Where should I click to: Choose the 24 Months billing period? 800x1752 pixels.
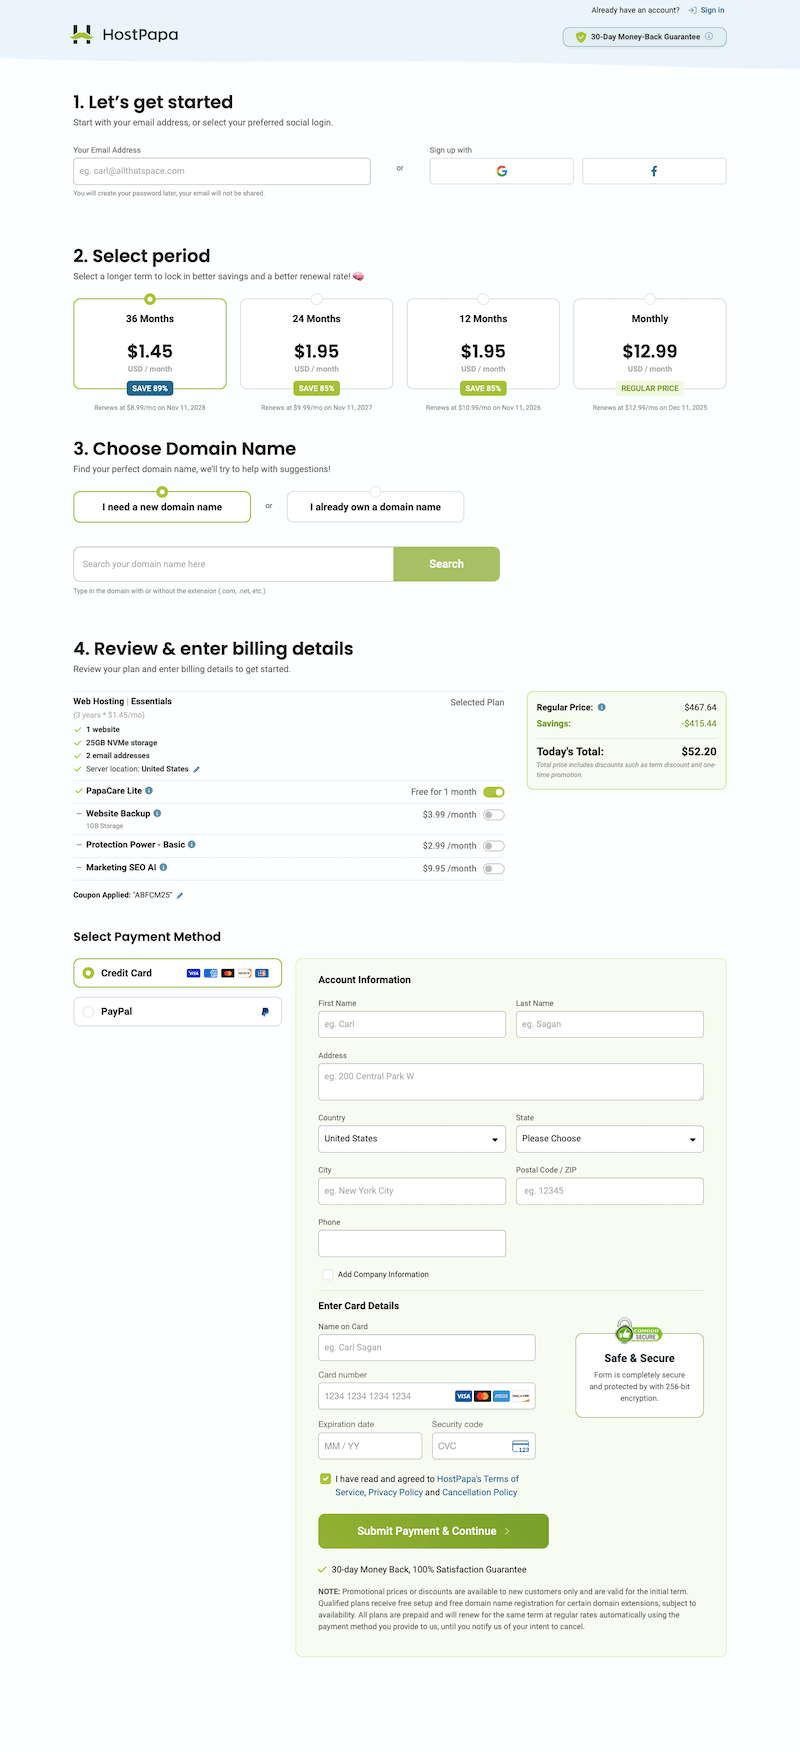pyautogui.click(x=316, y=343)
